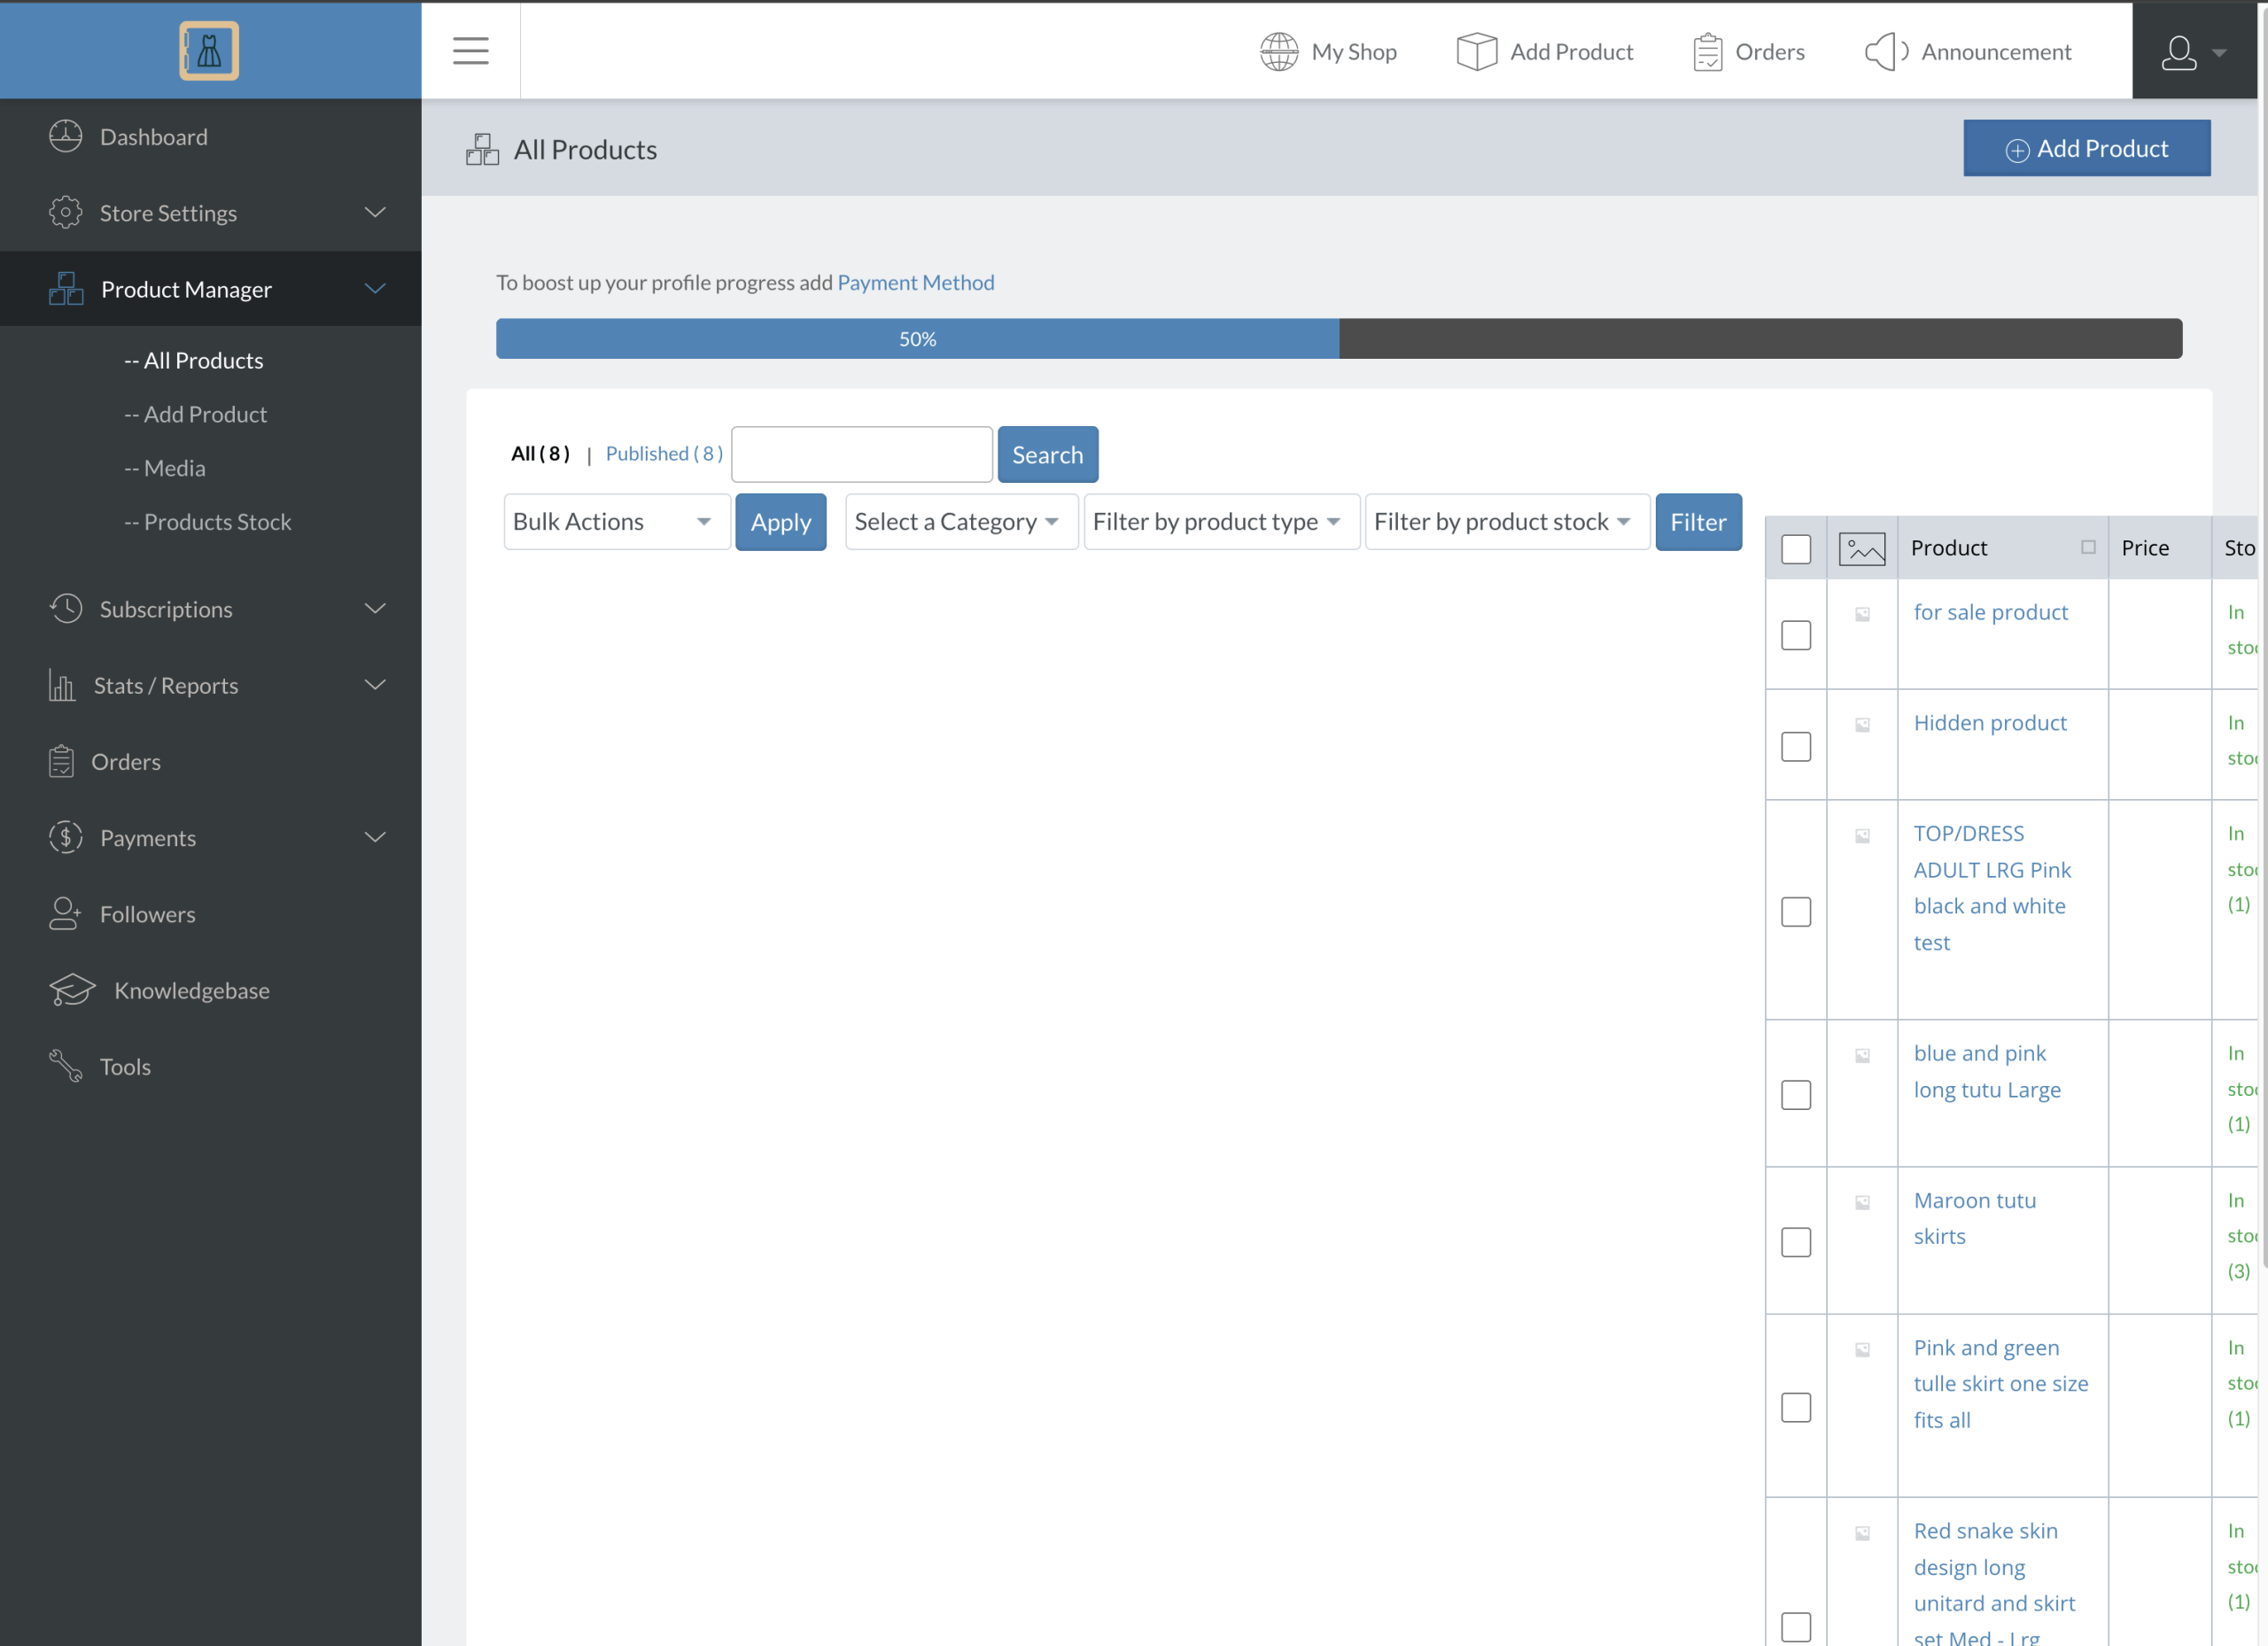Image resolution: width=2268 pixels, height=1646 pixels.
Task: Check the Hidden product row checkbox
Action: pos(1795,746)
